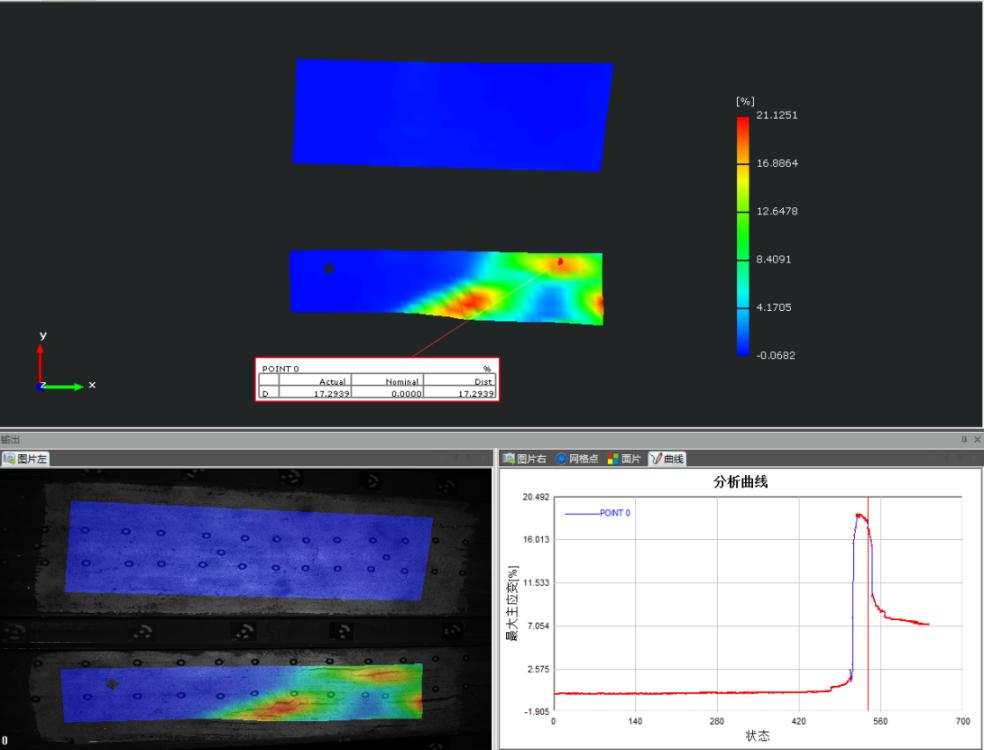Open the 网格点 tab
Viewport: 984px width, 750px height.
click(581, 459)
